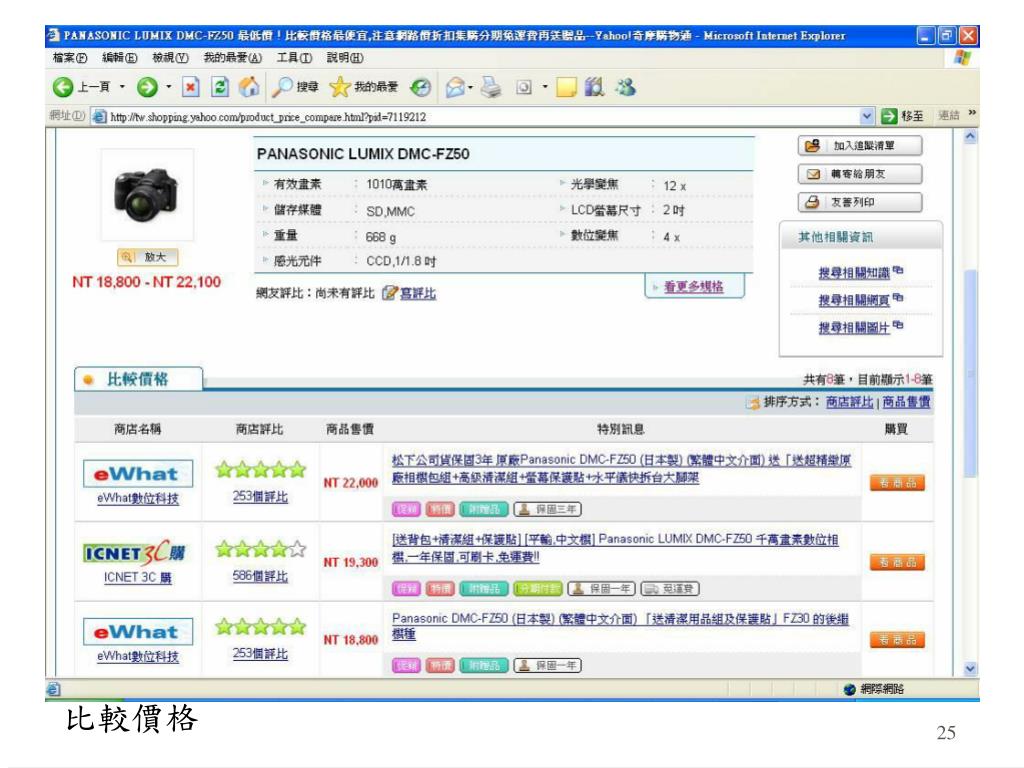This screenshot has height=768, width=1024.
Task: Click the 轉寄給朋友 button
Action: click(x=859, y=174)
